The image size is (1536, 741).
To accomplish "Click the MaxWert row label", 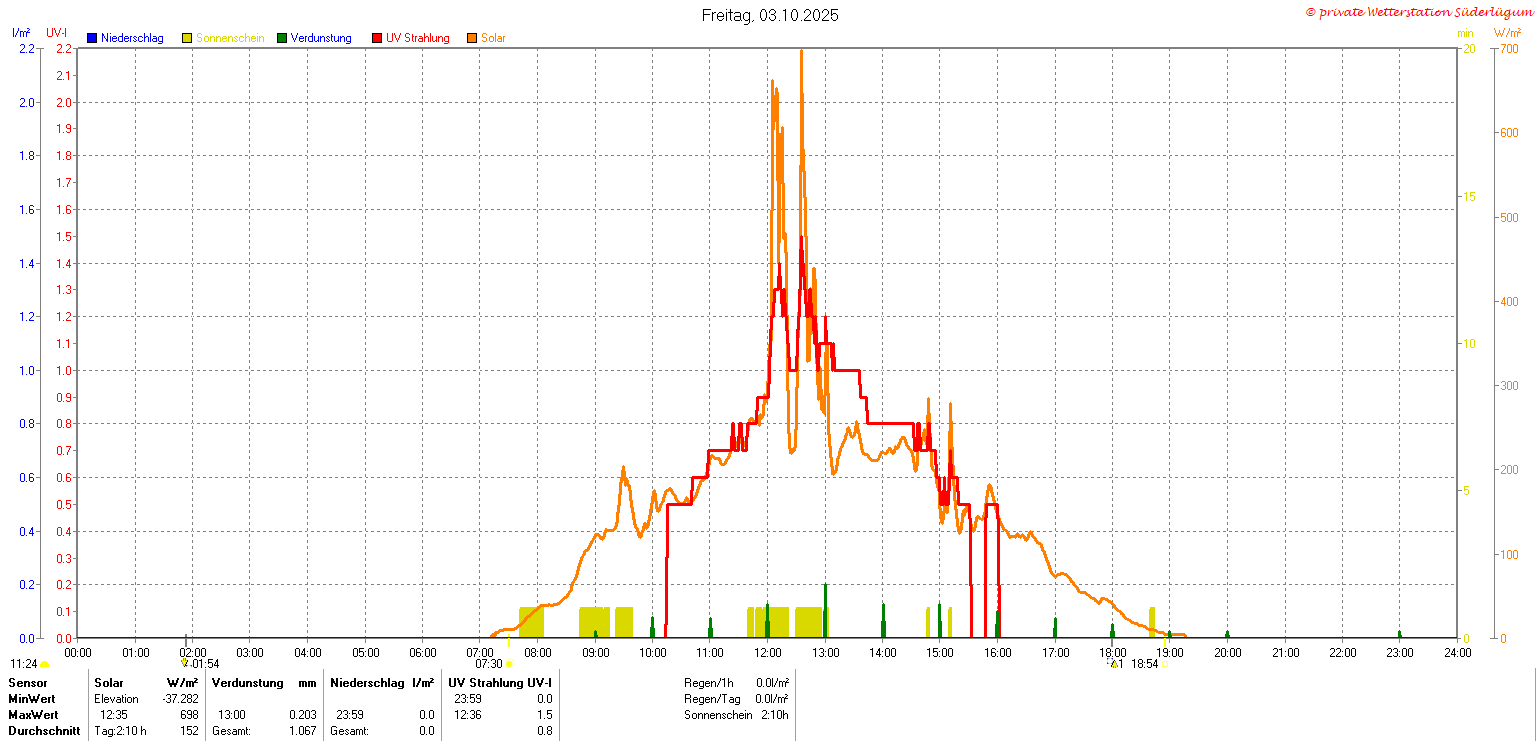I will (32, 715).
